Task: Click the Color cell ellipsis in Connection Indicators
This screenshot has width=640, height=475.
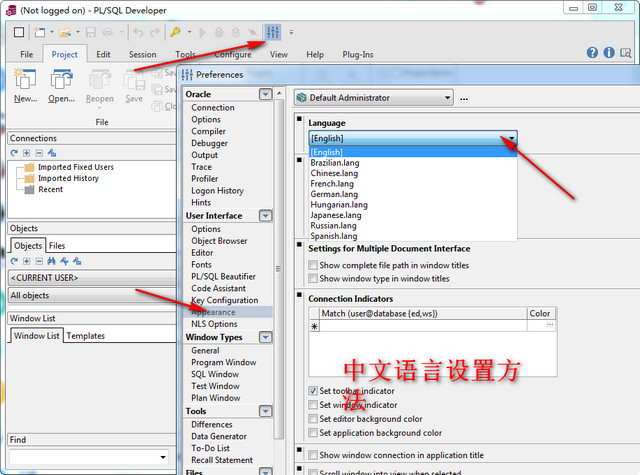Action: [x=550, y=325]
